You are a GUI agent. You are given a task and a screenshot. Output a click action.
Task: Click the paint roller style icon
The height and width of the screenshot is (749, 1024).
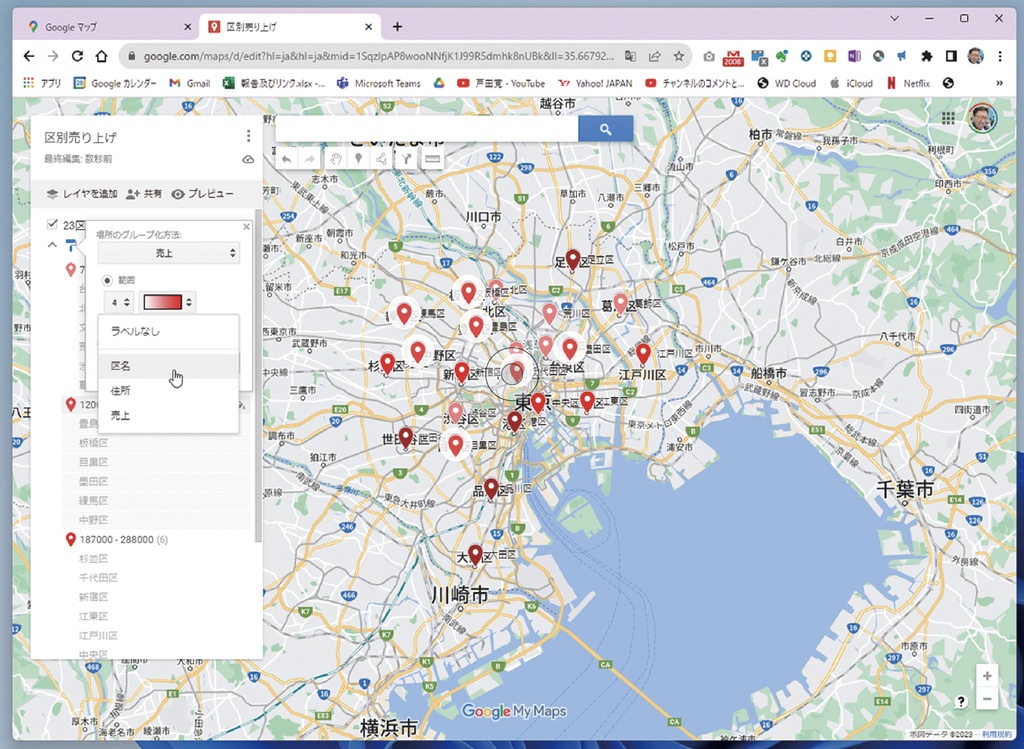pos(71,244)
